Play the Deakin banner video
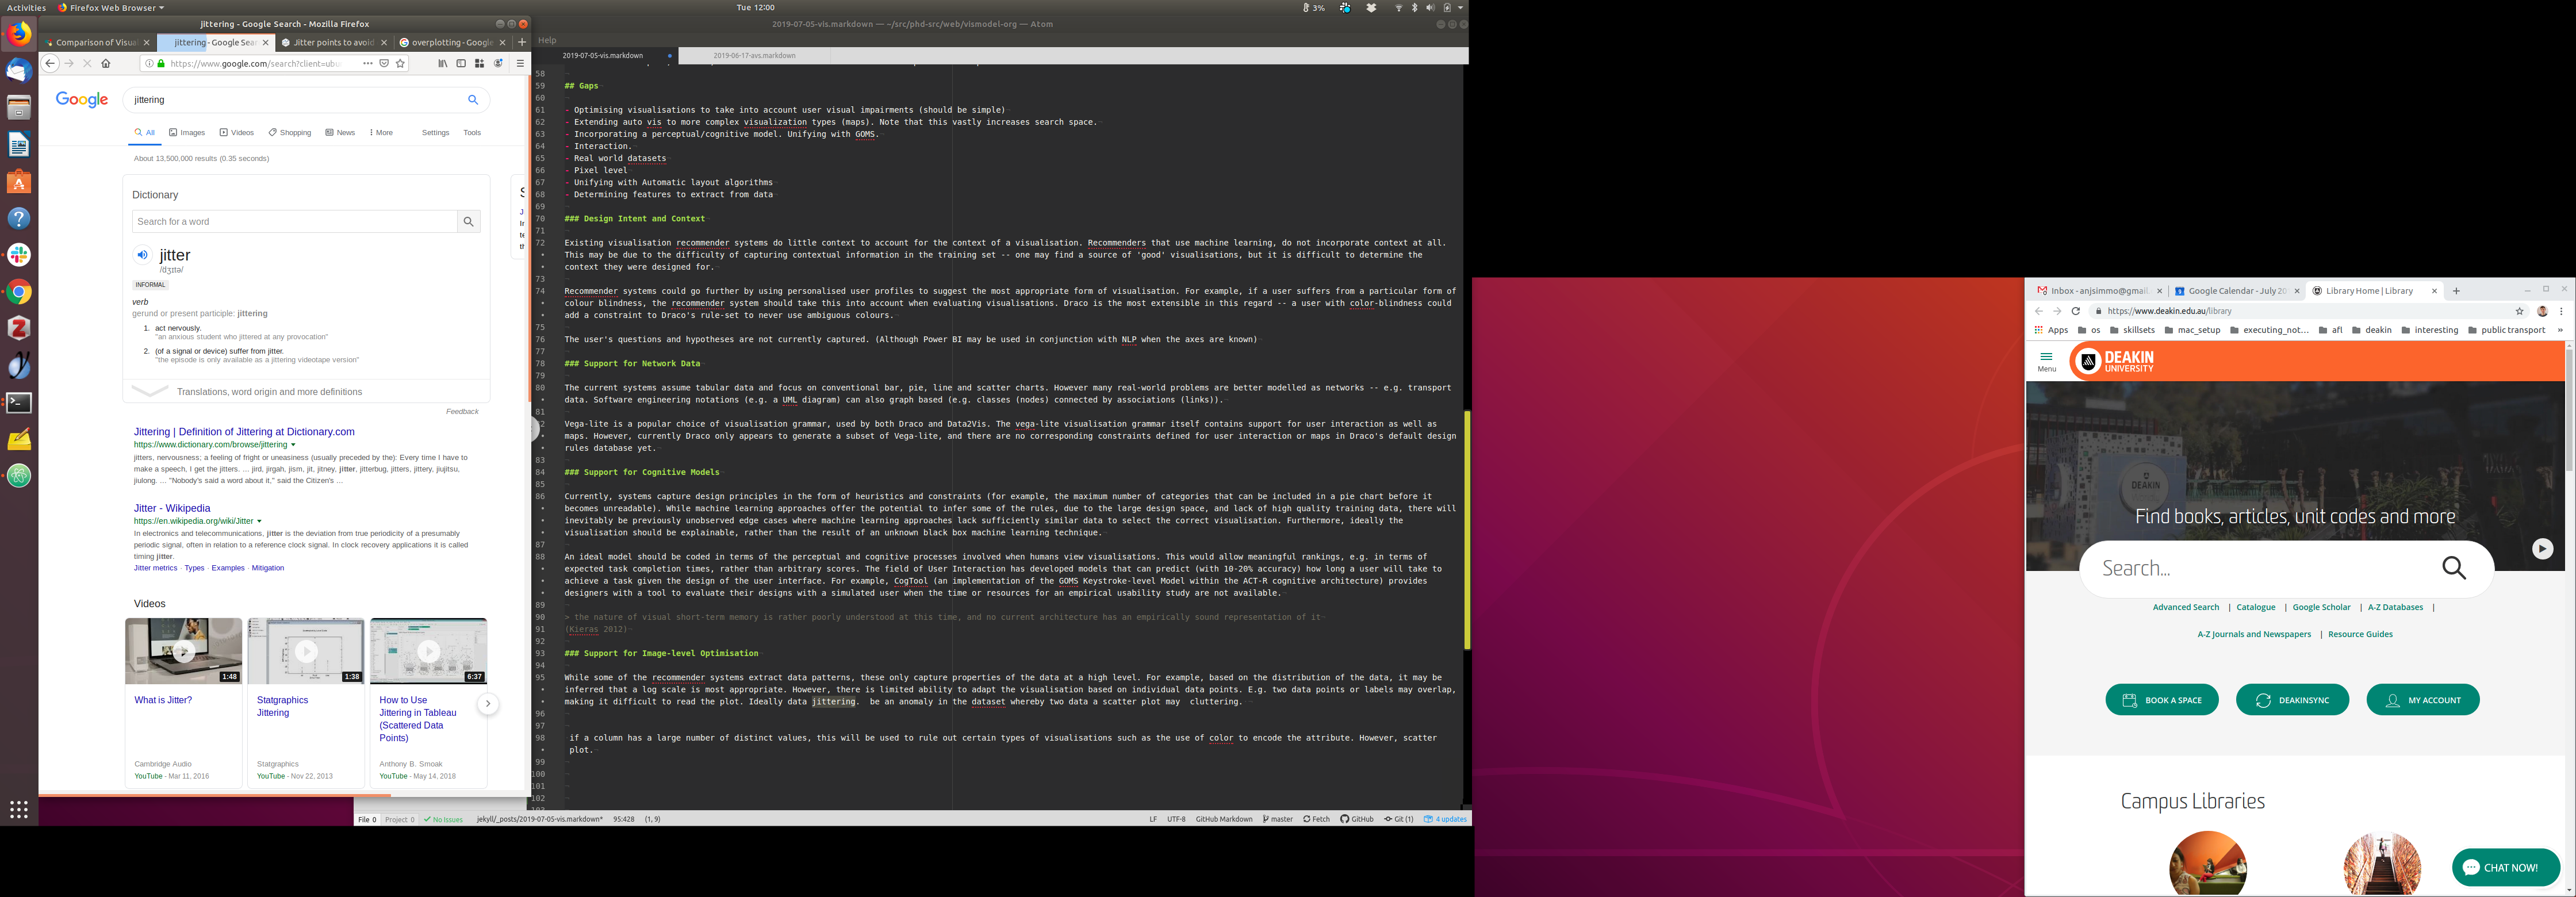Viewport: 2576px width, 897px height. [x=2542, y=548]
